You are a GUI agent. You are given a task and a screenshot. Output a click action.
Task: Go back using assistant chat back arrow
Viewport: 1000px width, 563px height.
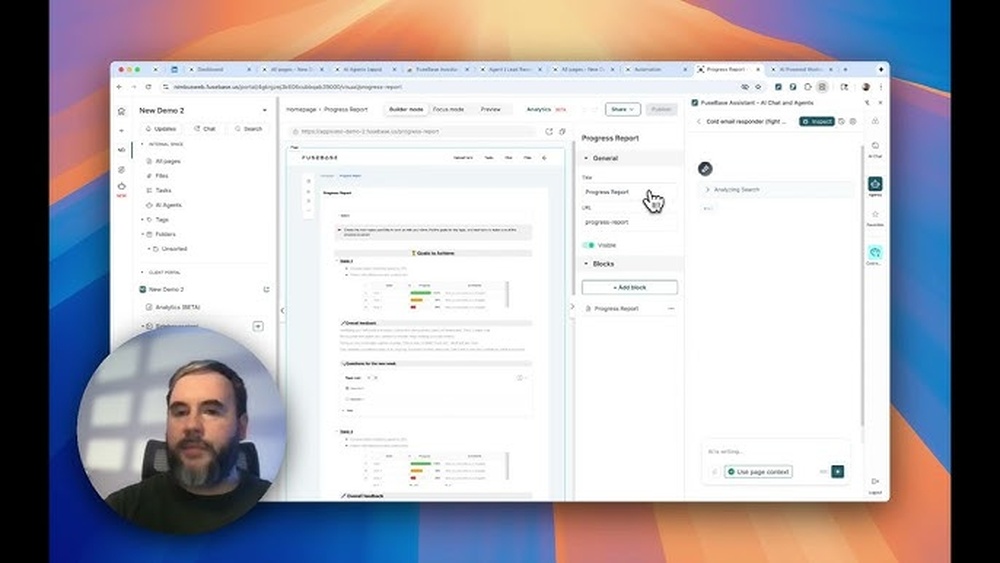pos(698,121)
